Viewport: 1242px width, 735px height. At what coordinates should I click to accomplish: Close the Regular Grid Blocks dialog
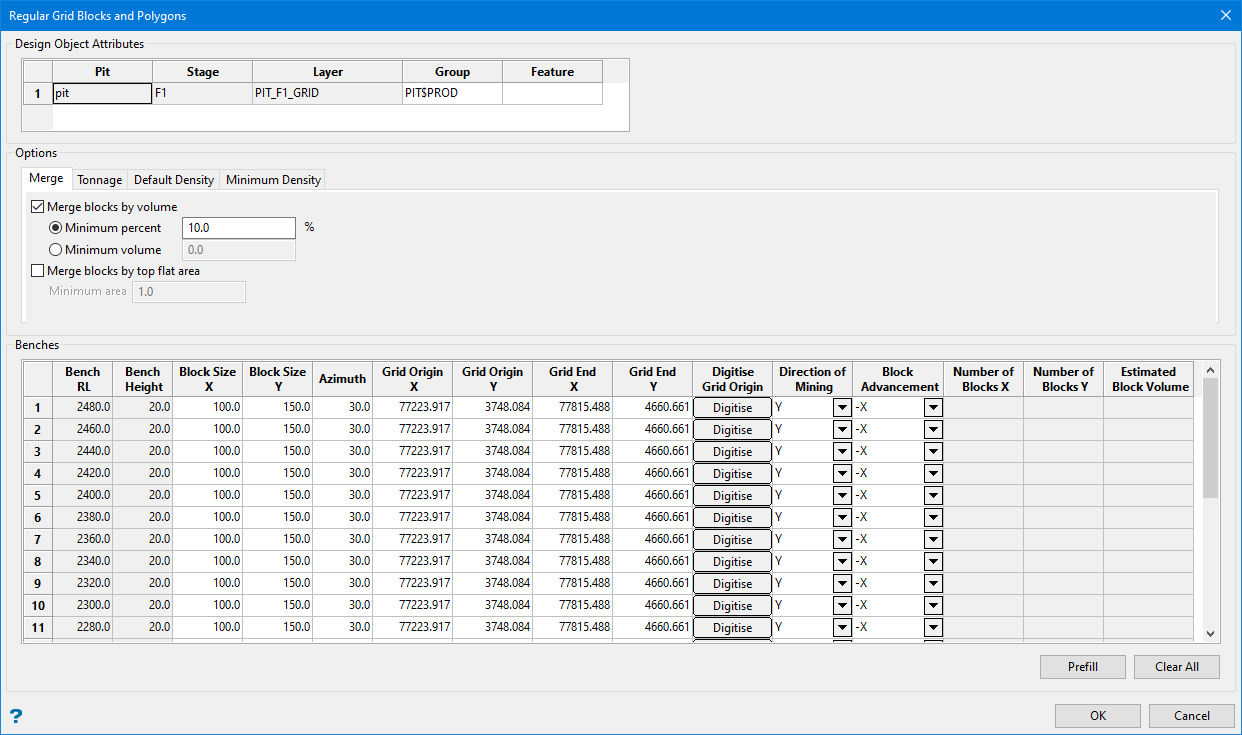(x=1225, y=15)
